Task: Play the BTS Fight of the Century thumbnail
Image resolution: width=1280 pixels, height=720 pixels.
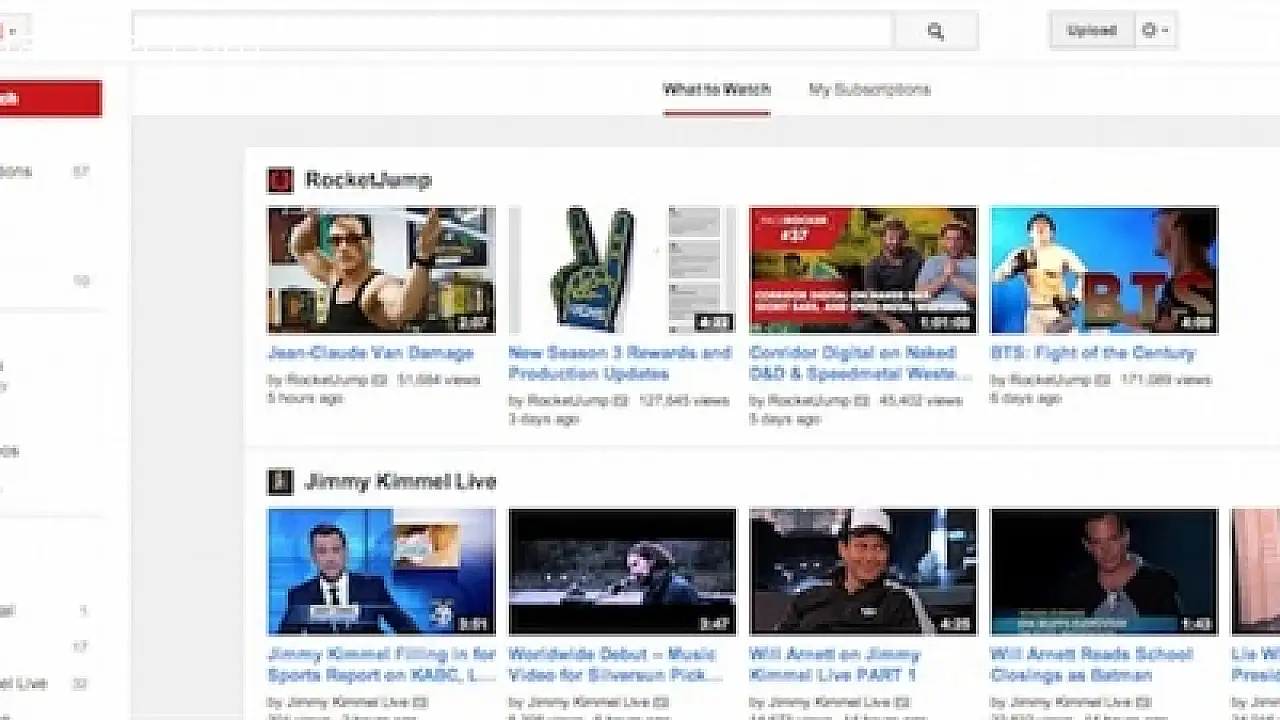Action: coord(1104,270)
